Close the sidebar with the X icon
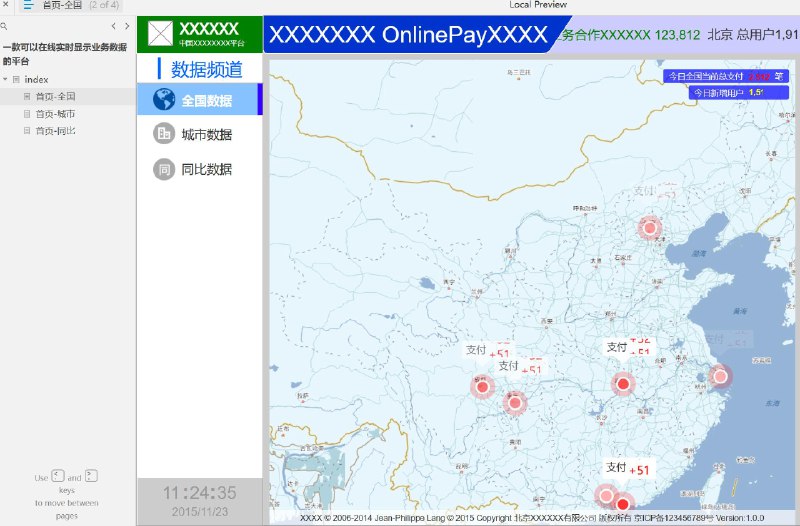 tap(6, 4)
